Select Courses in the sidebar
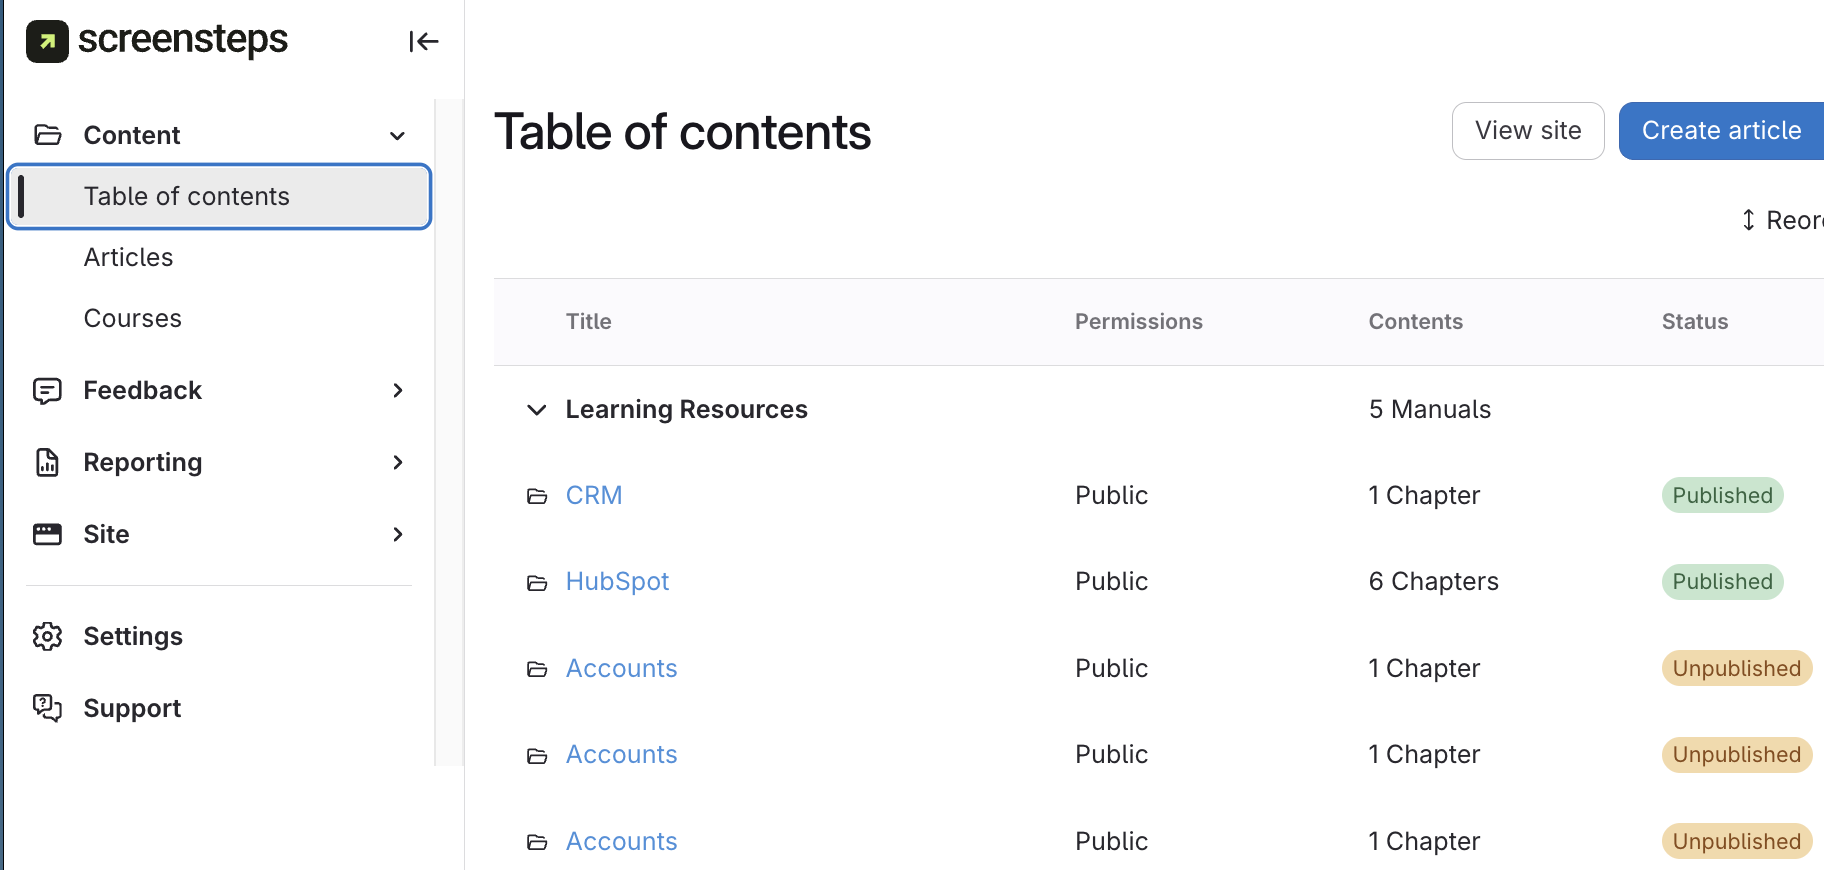This screenshot has height=870, width=1824. pos(133,318)
